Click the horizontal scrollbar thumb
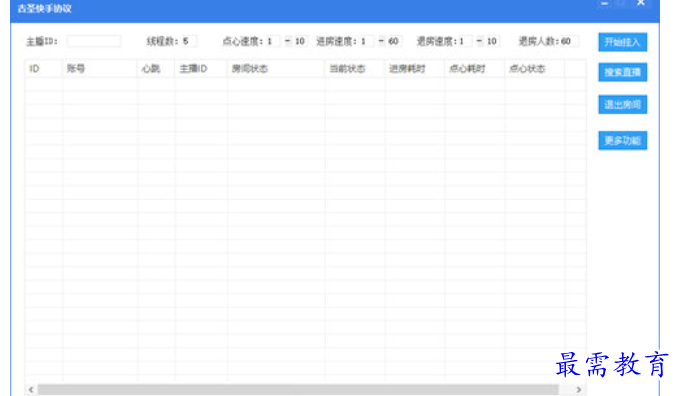 [298, 390]
